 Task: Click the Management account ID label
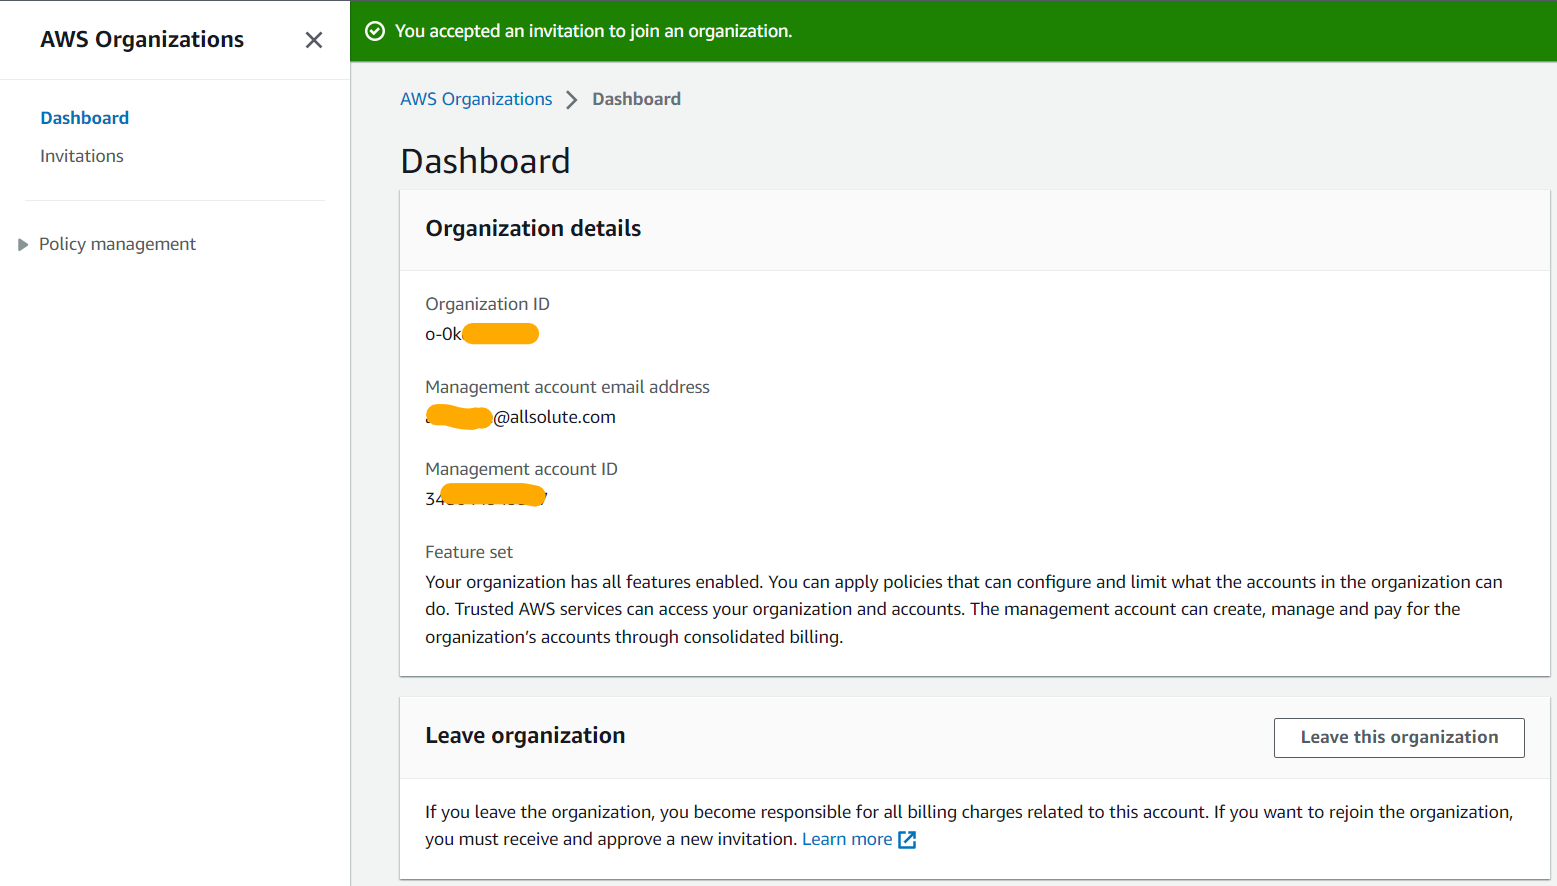pos(521,469)
